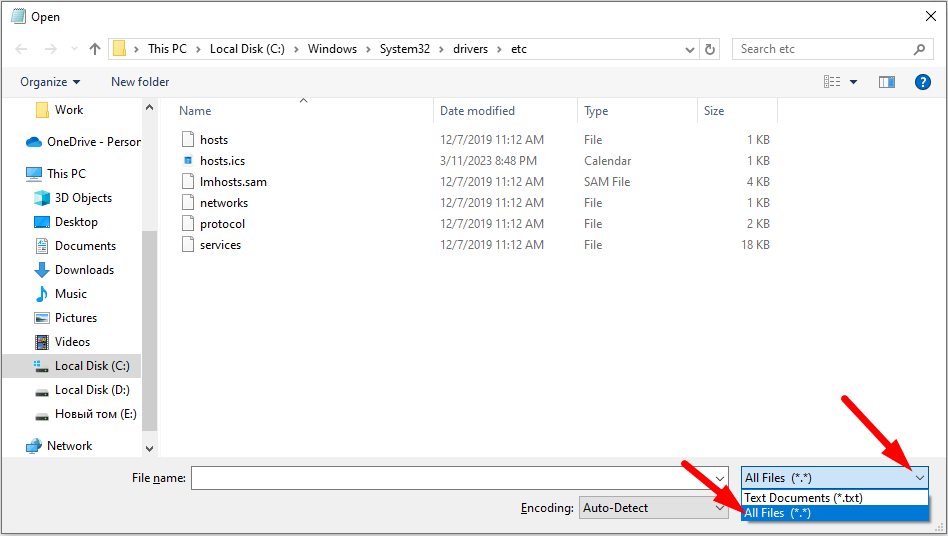Select Downloads in the navigation pane

pos(84,270)
